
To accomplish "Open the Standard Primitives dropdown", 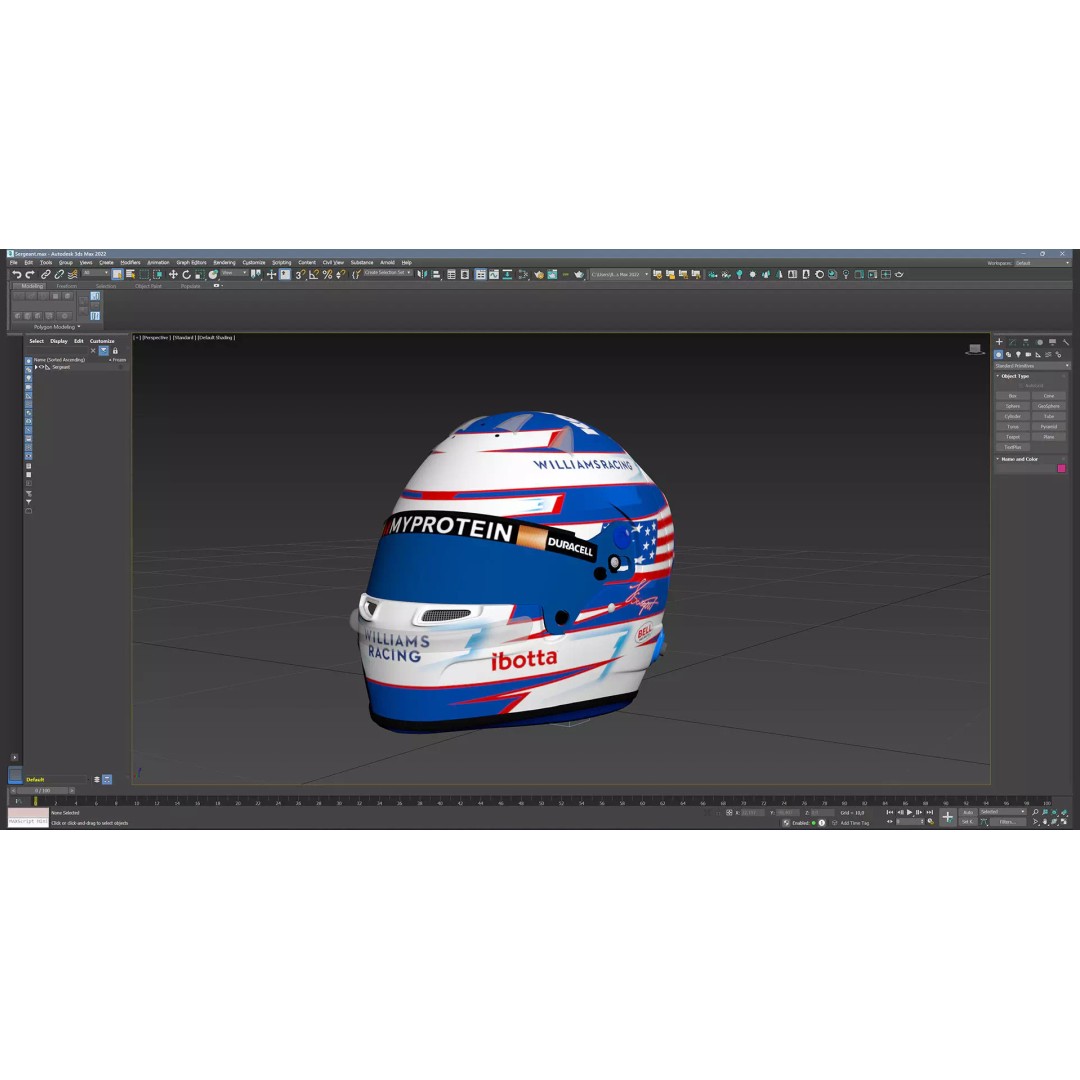I will pos(1030,365).
